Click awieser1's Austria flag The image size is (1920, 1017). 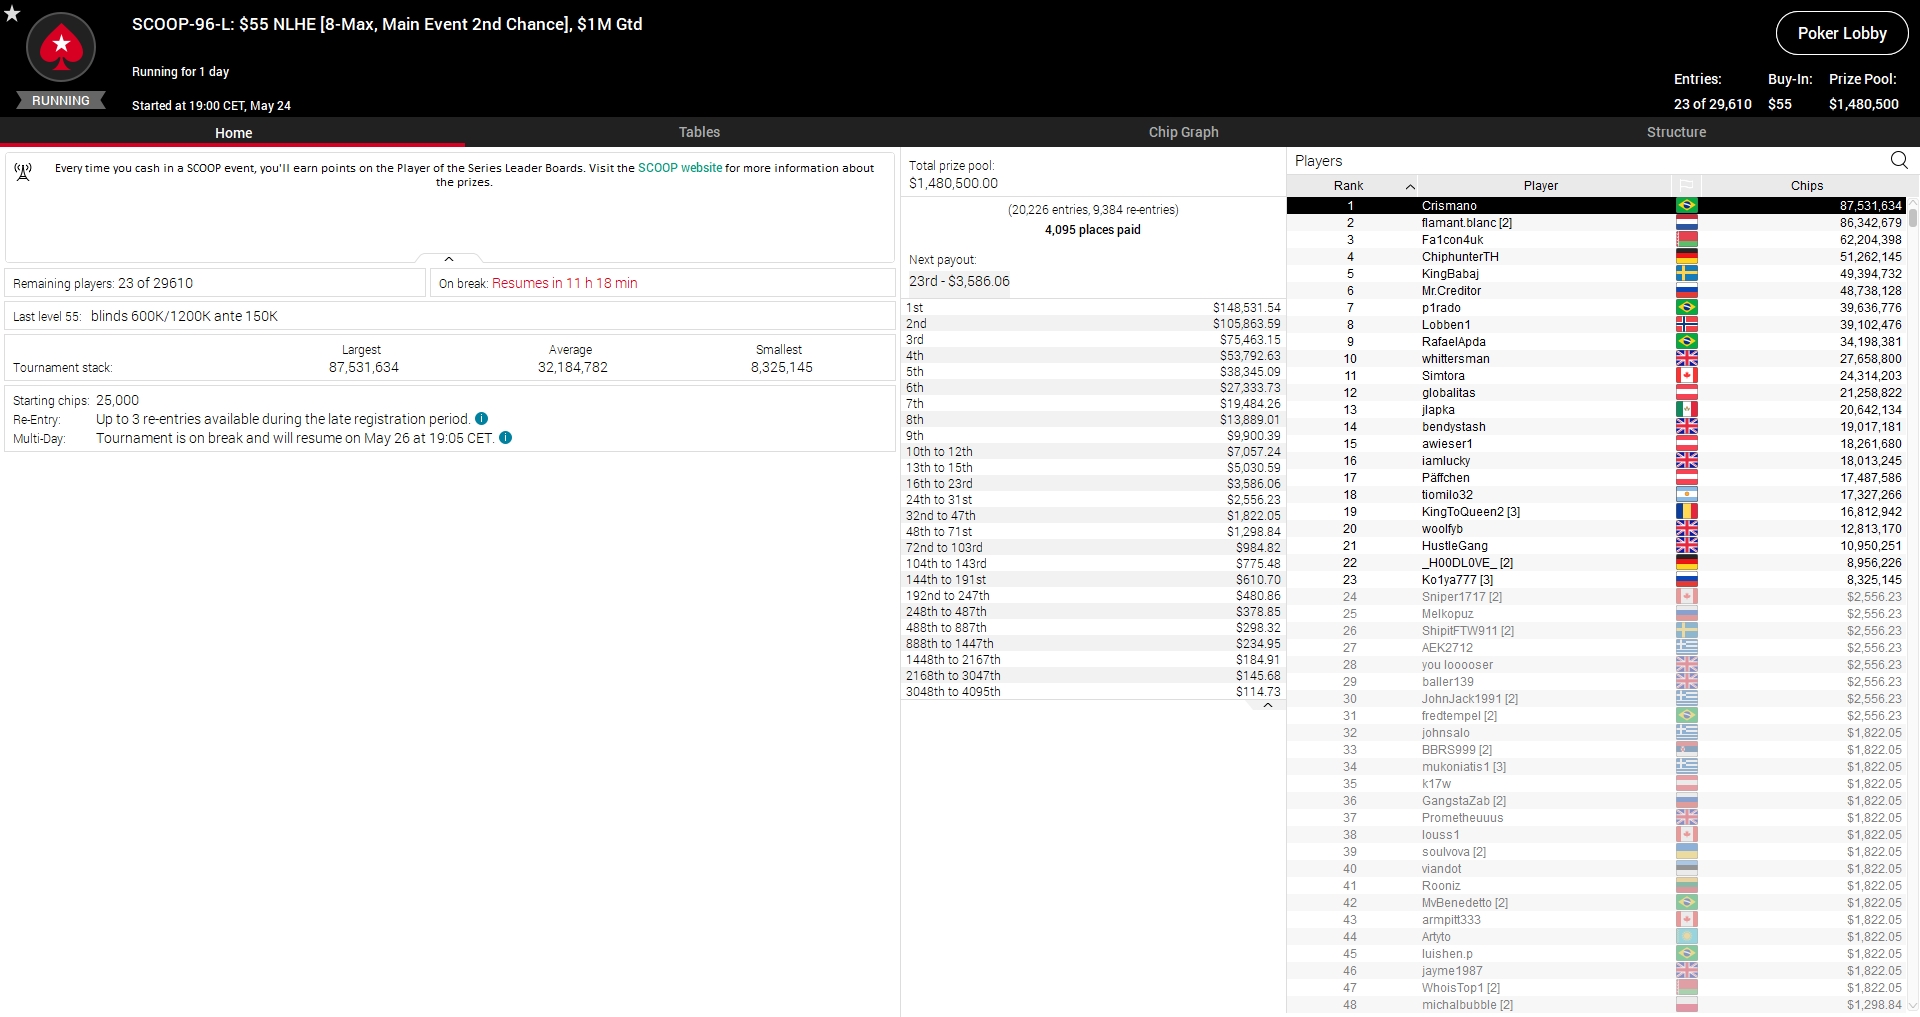click(1686, 444)
